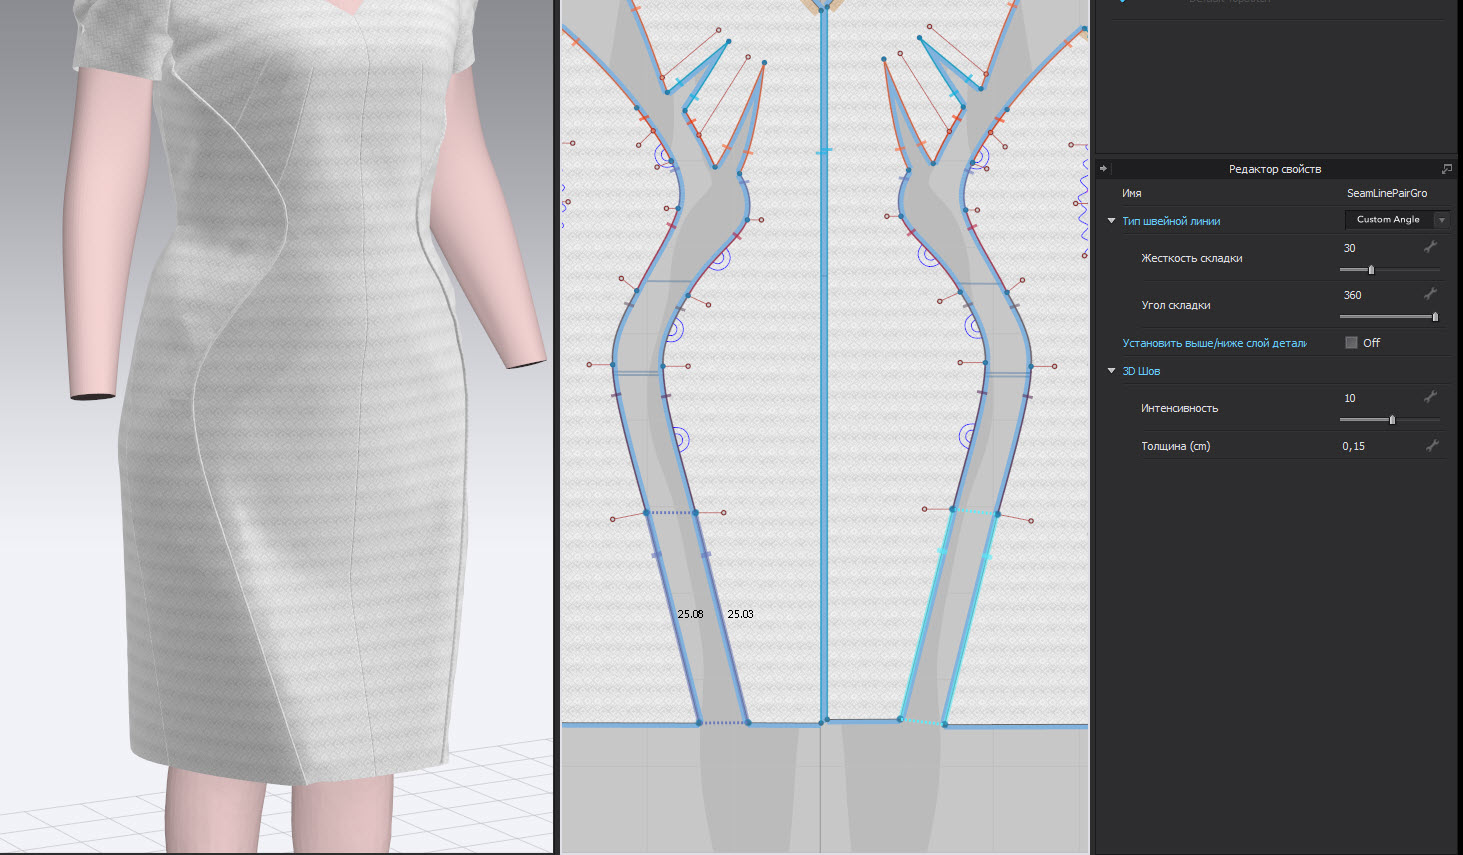Click the vertical center line in 2D pattern

tap(823, 400)
